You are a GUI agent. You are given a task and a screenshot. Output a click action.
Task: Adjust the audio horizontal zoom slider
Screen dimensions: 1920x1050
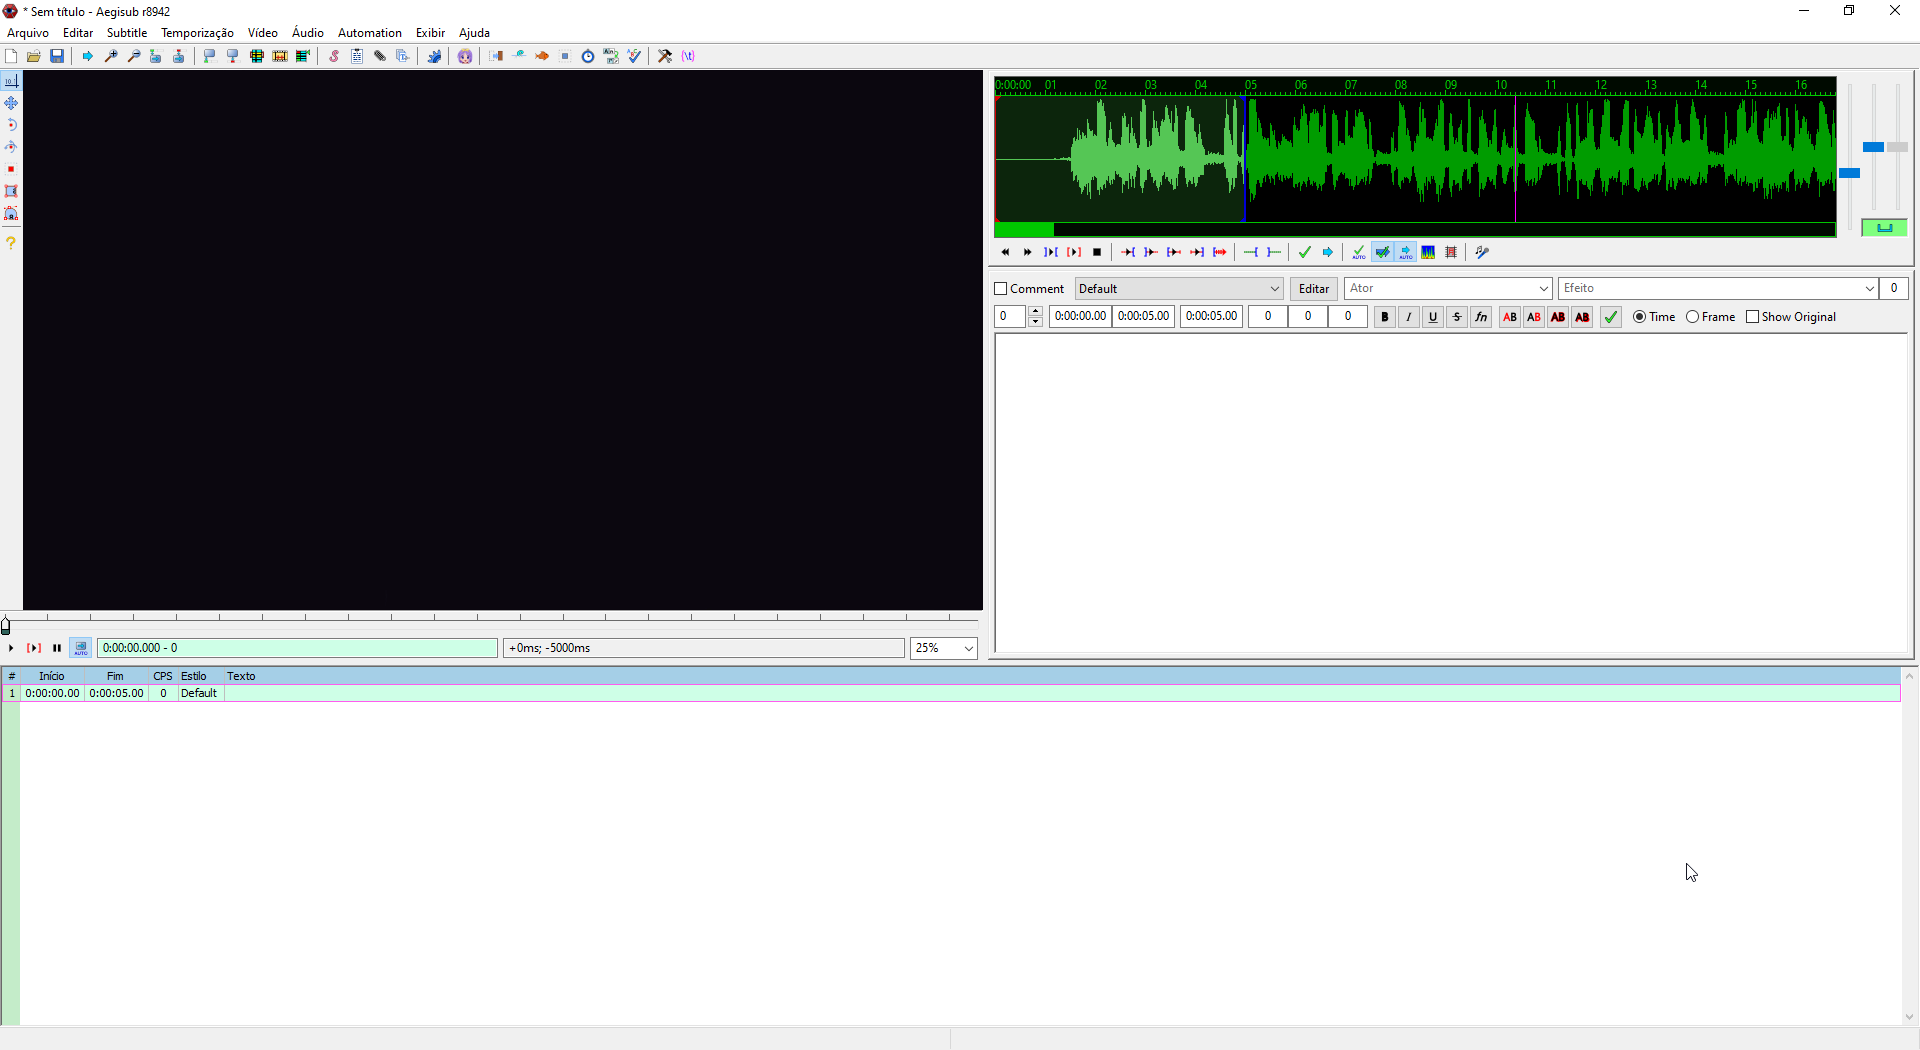tap(1850, 173)
